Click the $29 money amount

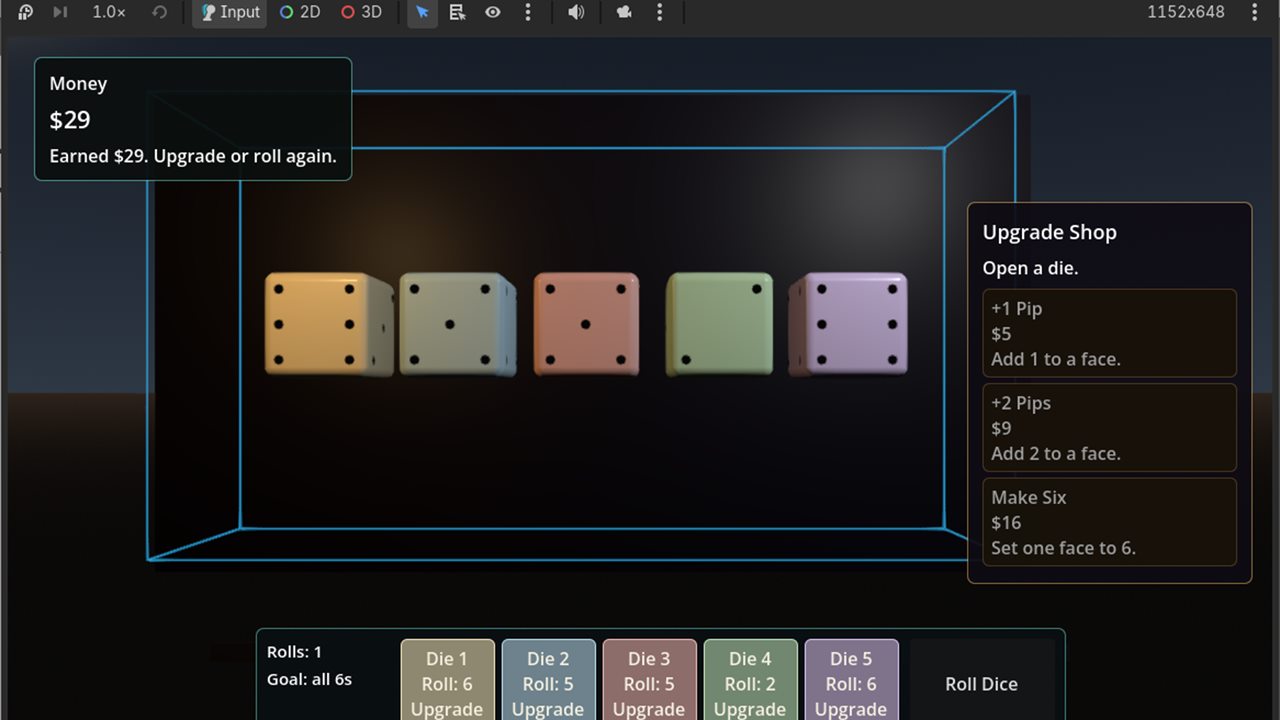pyautogui.click(x=70, y=120)
